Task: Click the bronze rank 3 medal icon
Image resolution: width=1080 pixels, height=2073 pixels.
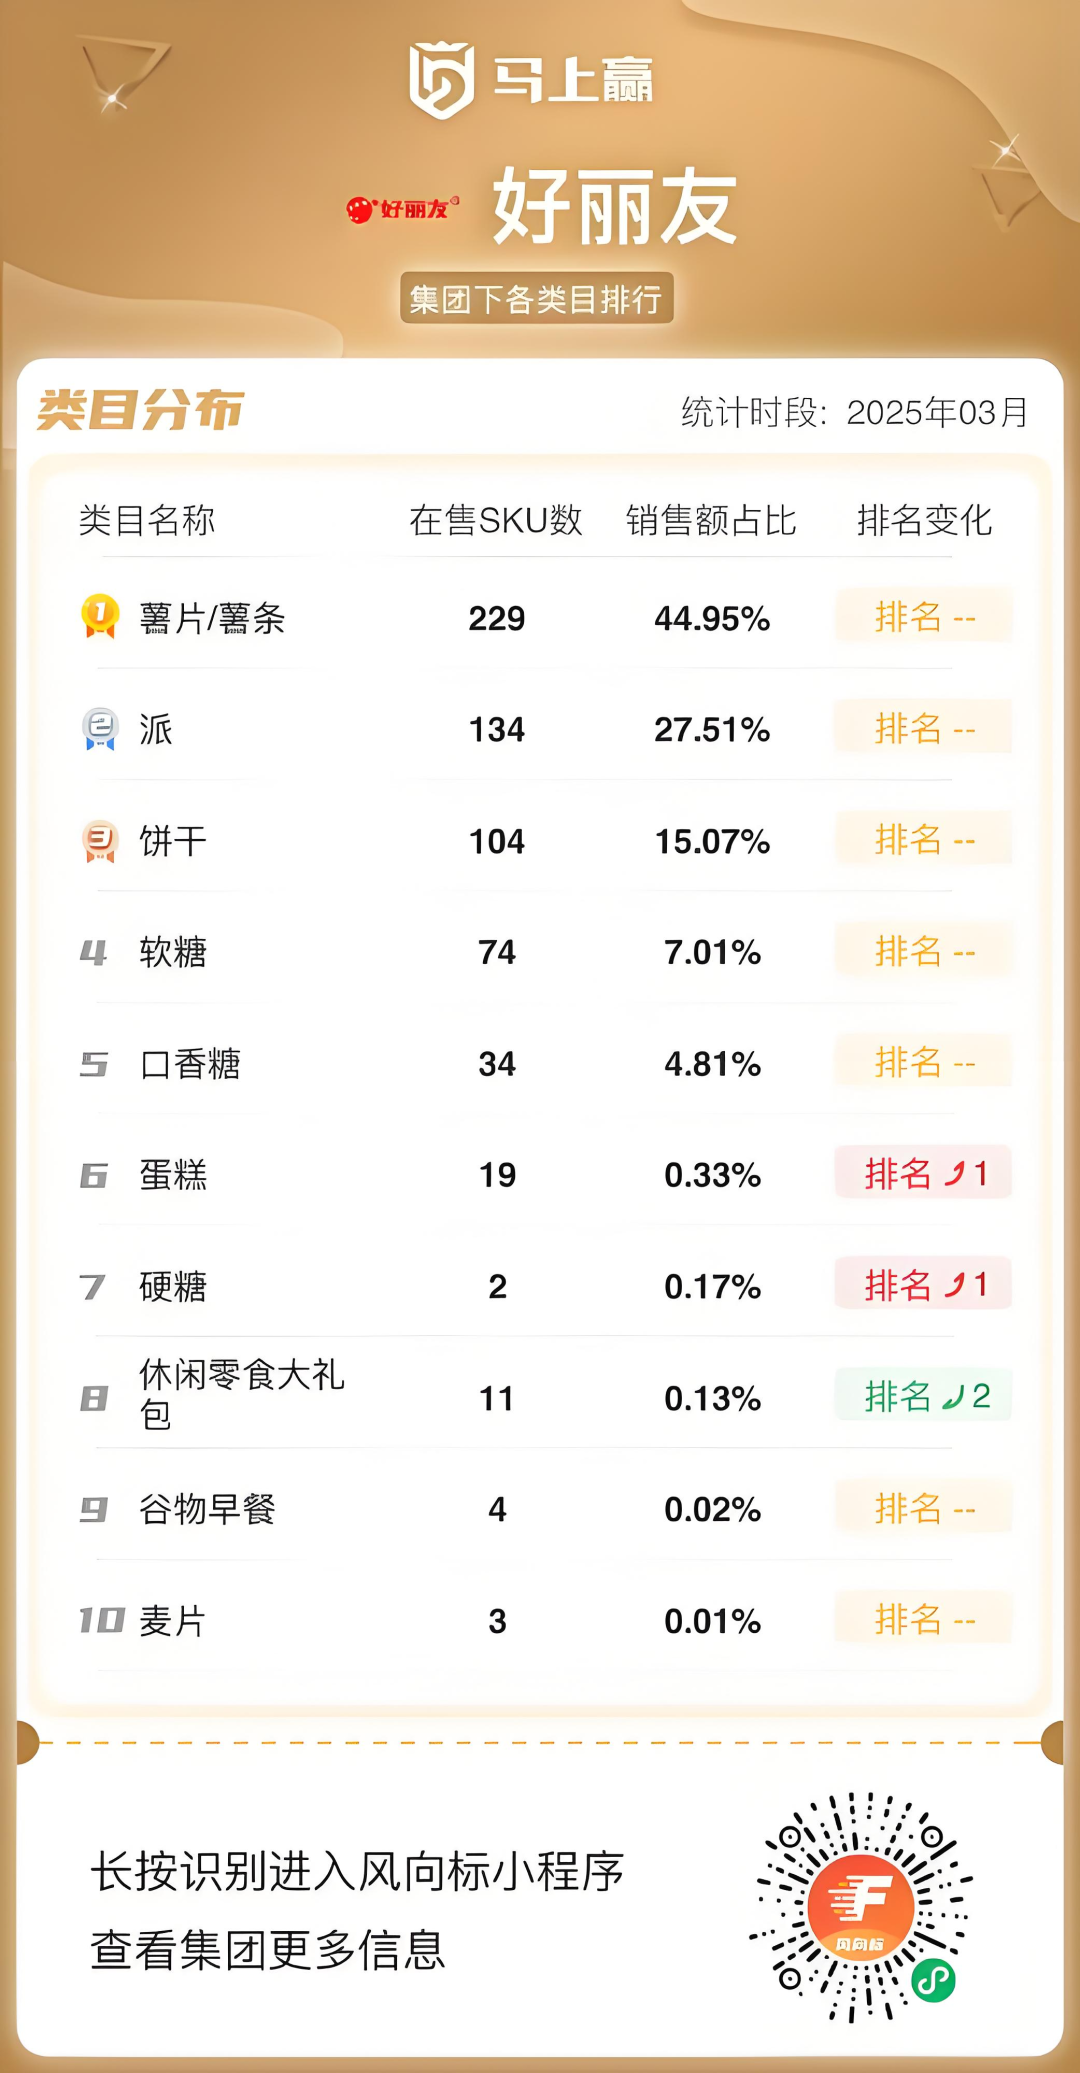Action: point(100,840)
